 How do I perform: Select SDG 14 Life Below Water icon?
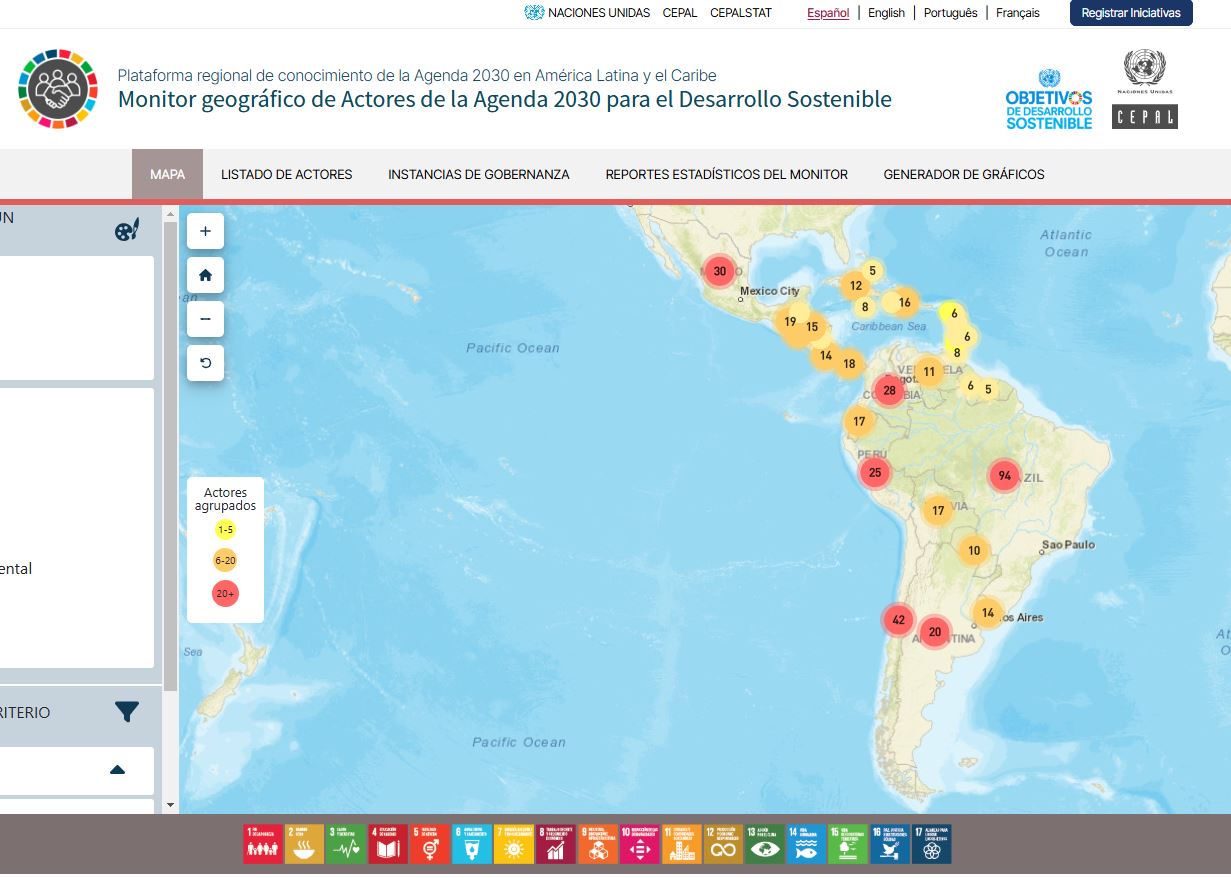point(806,844)
